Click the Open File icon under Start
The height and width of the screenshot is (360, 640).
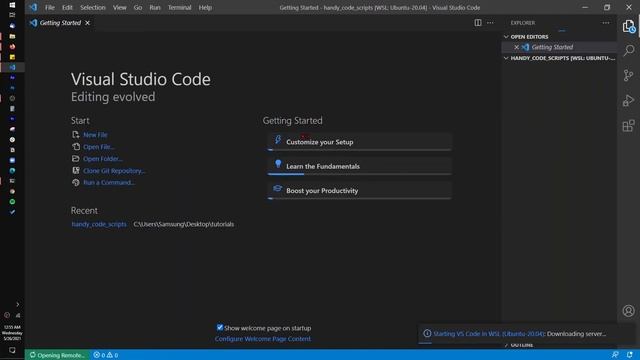[x=76, y=147]
